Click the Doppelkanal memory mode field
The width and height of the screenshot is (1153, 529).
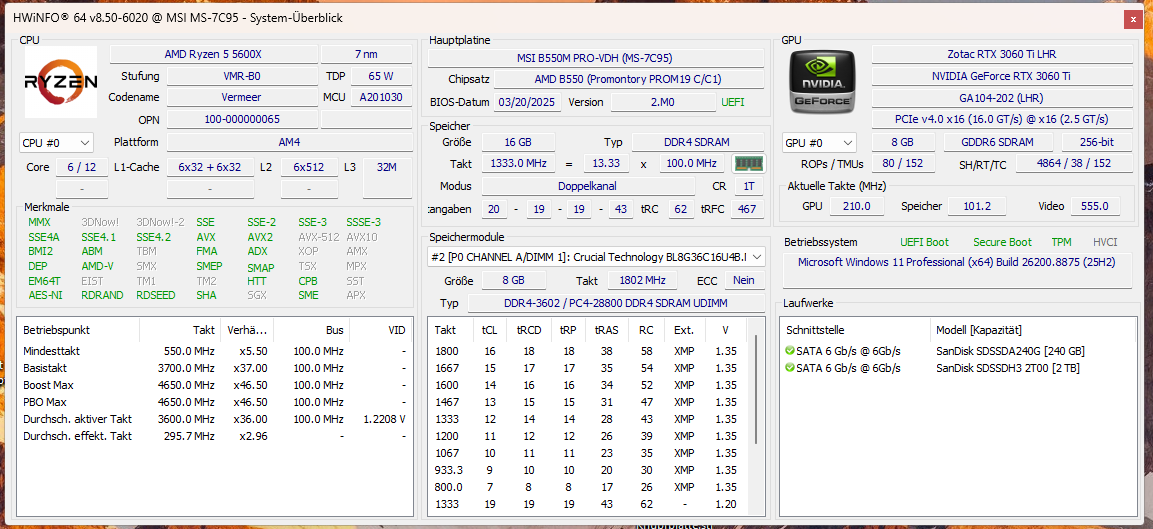(588, 186)
